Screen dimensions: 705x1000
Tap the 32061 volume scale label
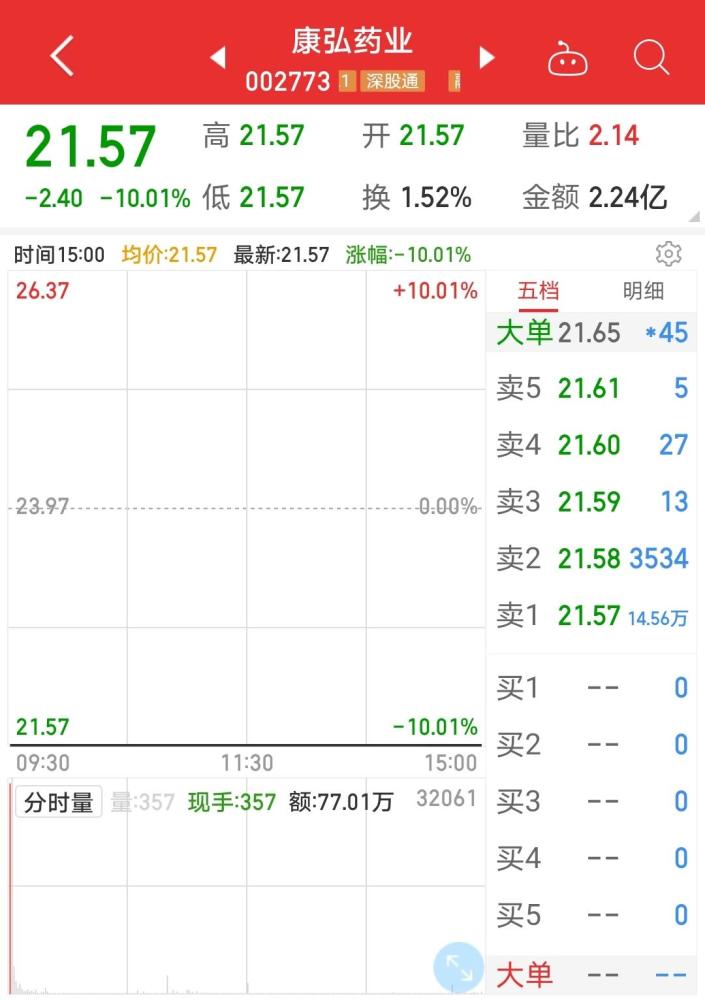click(x=446, y=798)
